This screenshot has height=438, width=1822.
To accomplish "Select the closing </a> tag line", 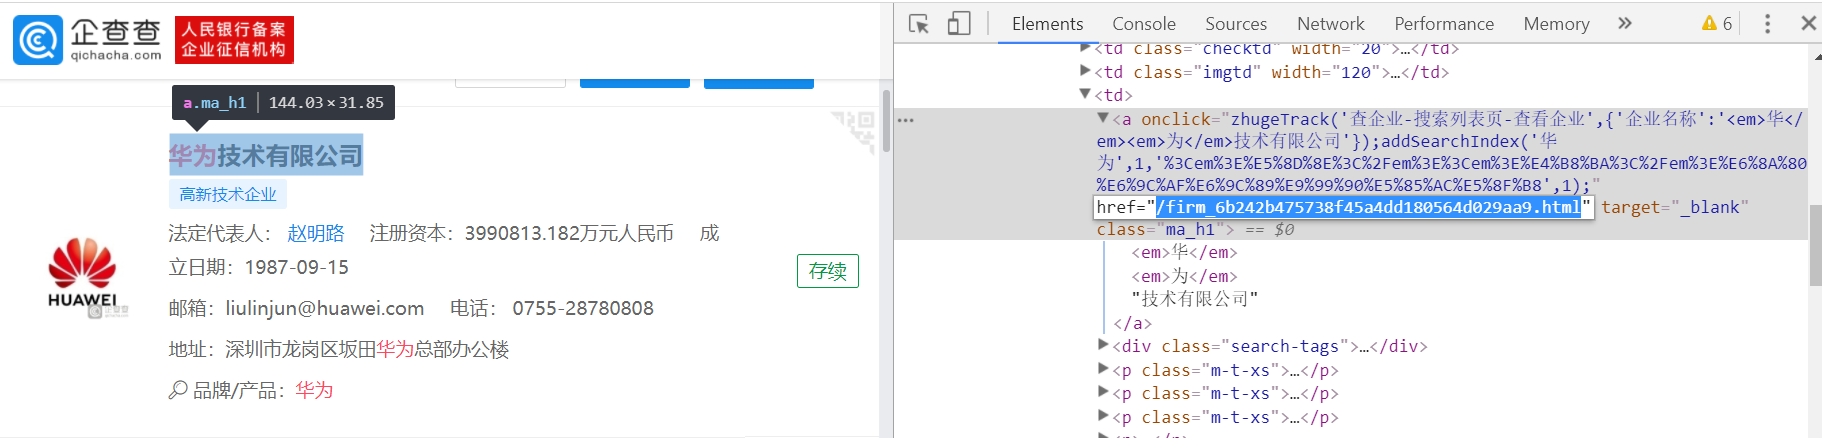I will [1132, 323].
